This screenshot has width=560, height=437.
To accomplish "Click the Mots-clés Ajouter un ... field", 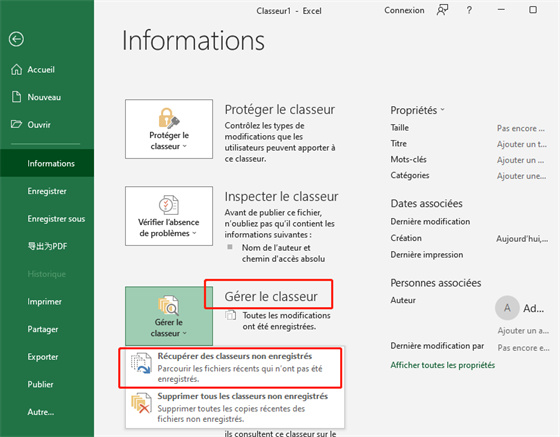I will coord(520,160).
